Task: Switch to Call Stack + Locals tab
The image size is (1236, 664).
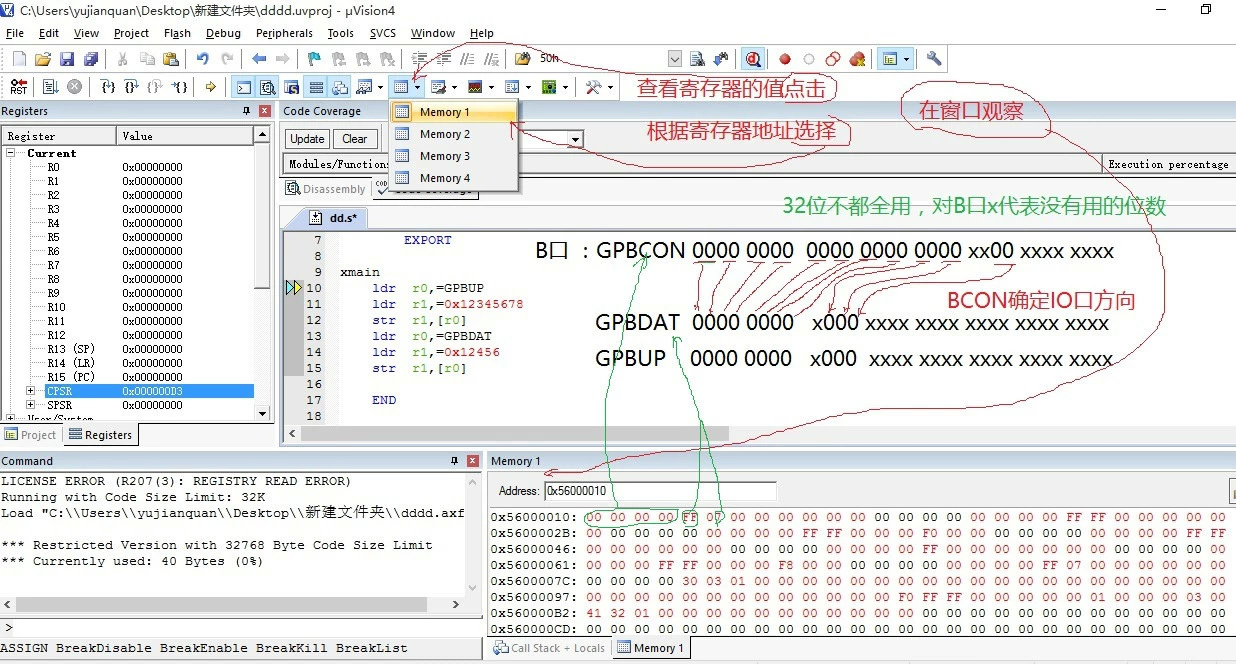Action: point(550,648)
